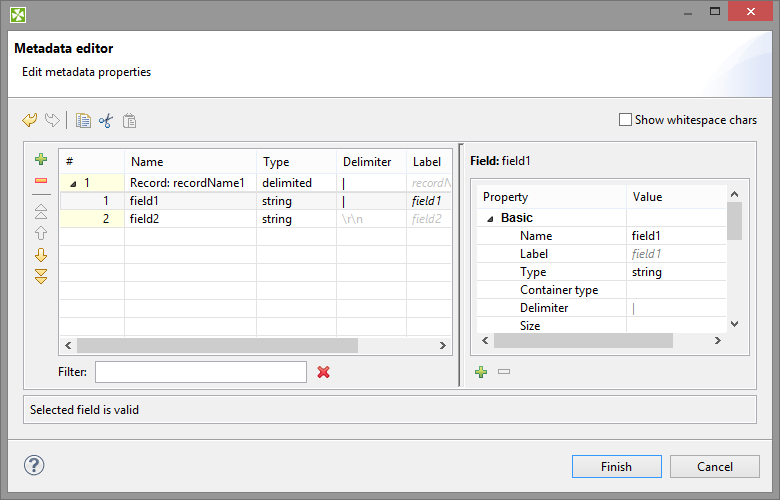
Task: Click the Finish button
Action: click(x=616, y=466)
